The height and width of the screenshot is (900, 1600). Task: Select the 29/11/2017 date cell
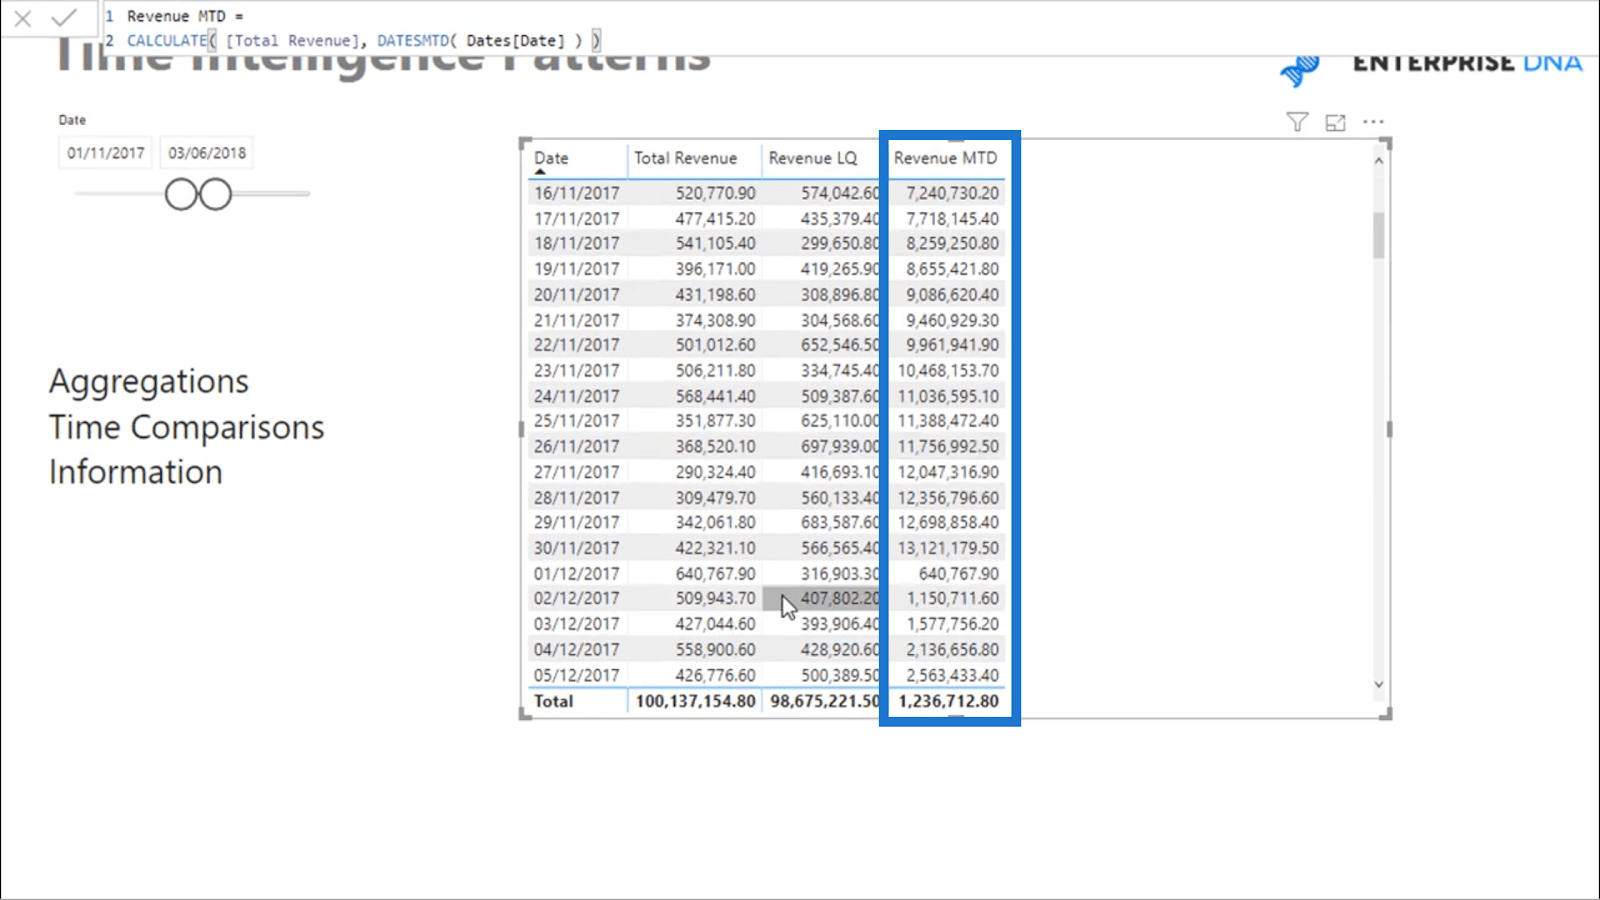[x=576, y=522]
